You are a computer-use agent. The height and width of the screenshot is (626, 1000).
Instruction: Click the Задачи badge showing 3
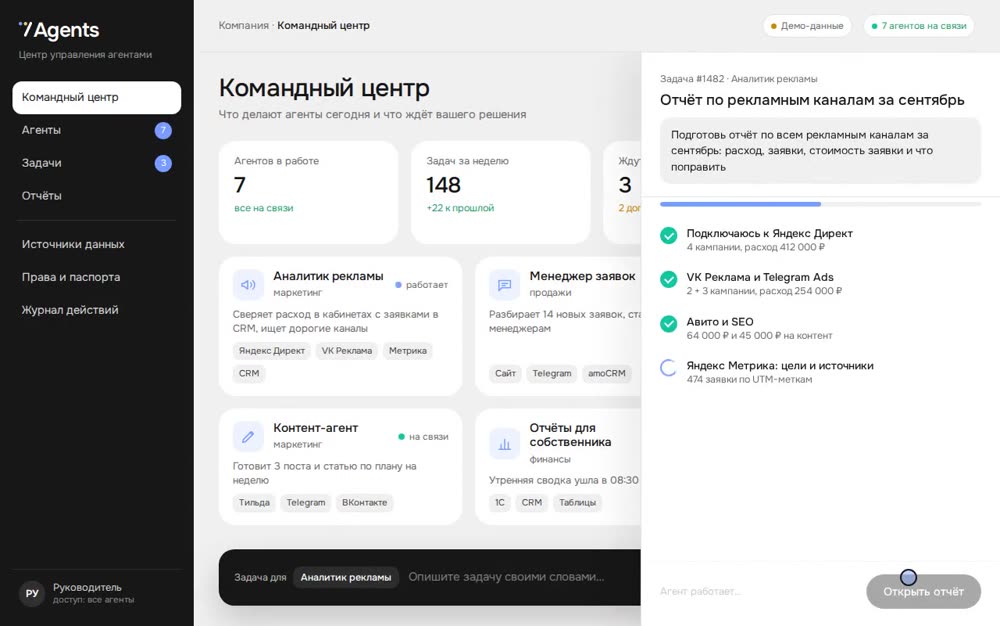click(163, 163)
